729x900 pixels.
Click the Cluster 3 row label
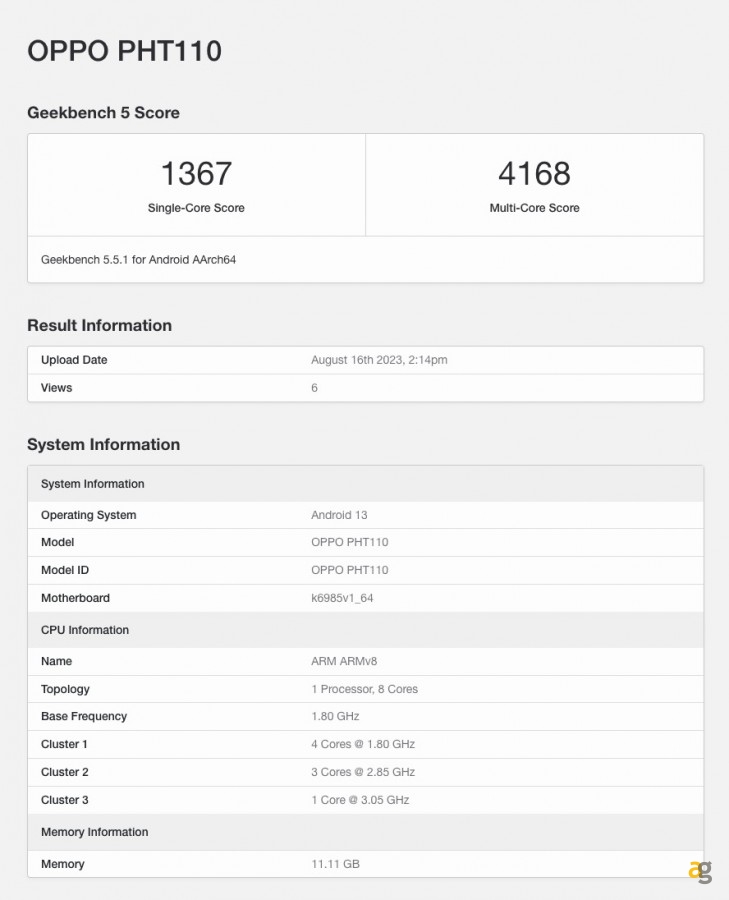pos(64,800)
